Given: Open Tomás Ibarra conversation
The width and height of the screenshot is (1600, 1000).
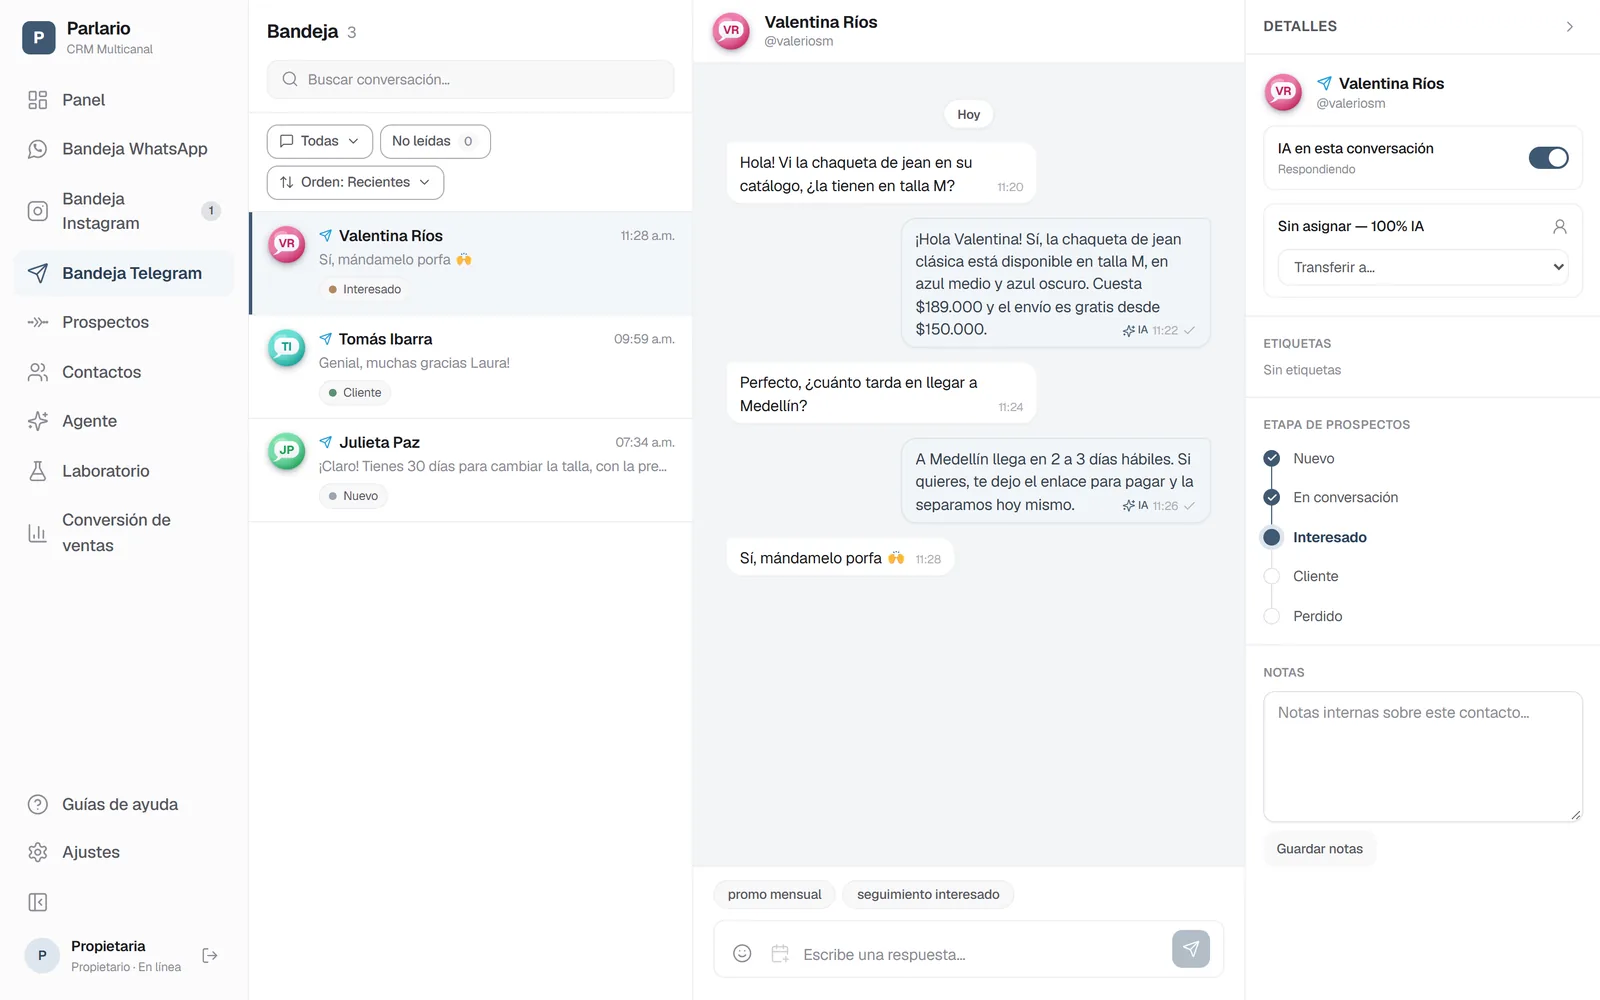Looking at the screenshot, I should [x=471, y=367].
